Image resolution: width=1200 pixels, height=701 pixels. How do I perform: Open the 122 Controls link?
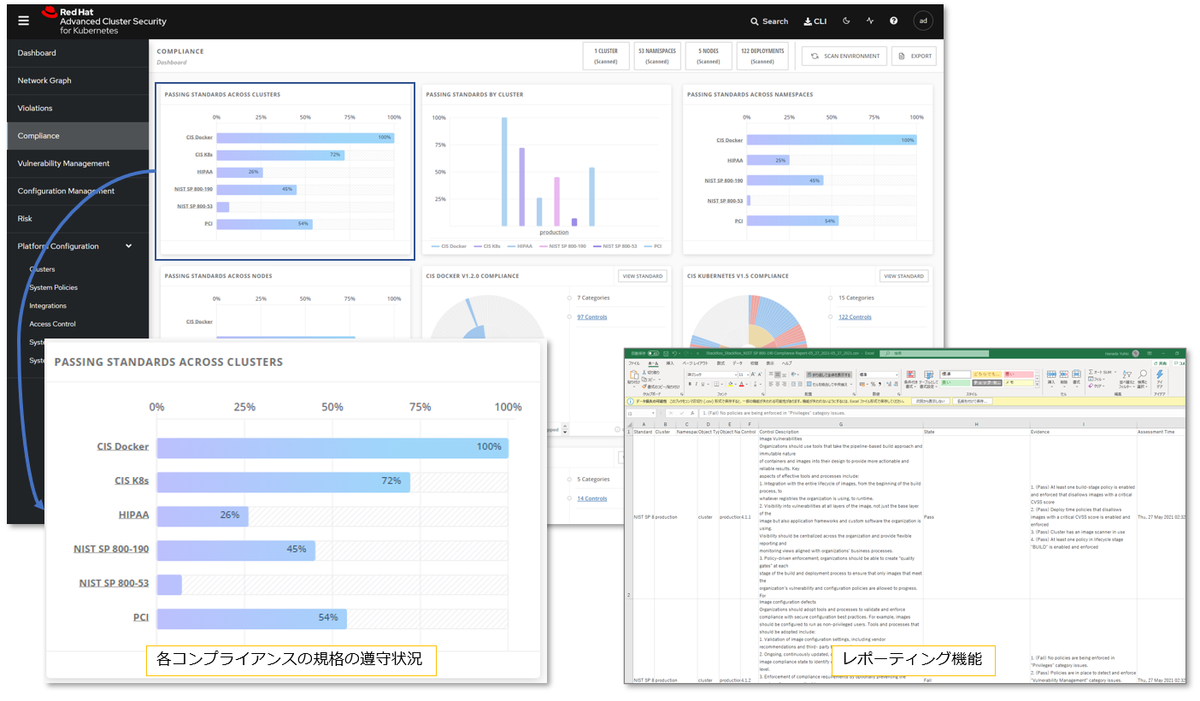pyautogui.click(x=855, y=317)
